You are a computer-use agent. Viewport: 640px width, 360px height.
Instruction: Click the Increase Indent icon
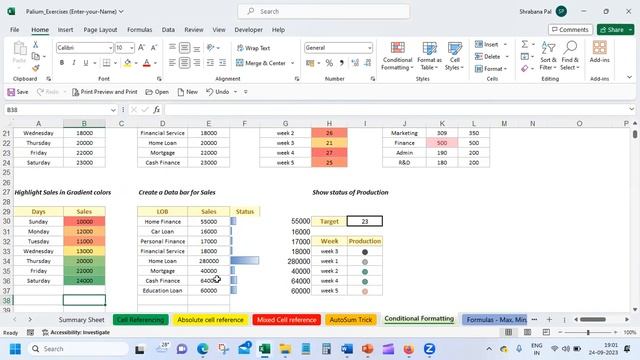[x=222, y=63]
